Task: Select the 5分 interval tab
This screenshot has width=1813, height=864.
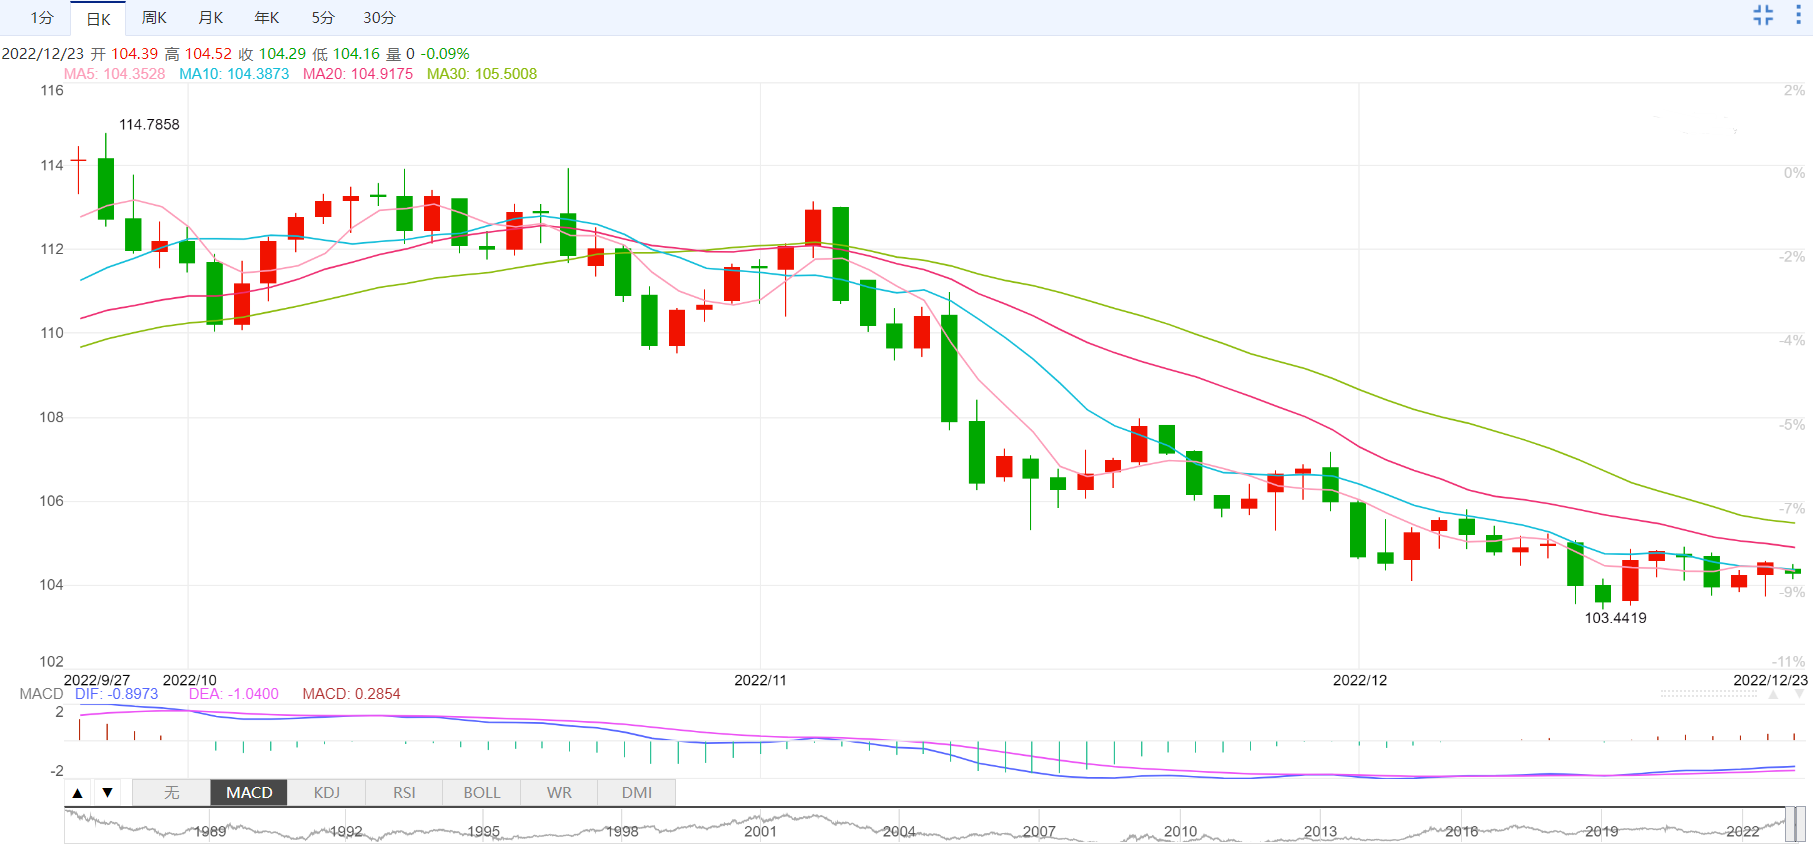Action: (x=322, y=18)
